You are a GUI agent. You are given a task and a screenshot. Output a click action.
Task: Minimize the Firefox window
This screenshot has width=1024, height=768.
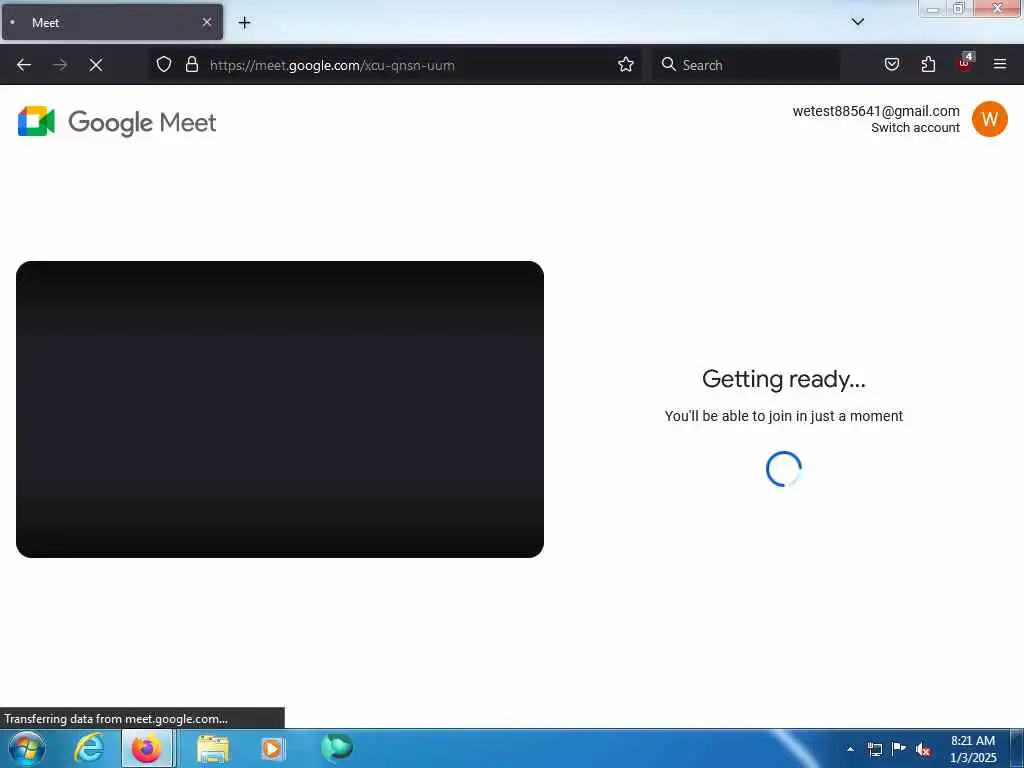pyautogui.click(x=933, y=8)
